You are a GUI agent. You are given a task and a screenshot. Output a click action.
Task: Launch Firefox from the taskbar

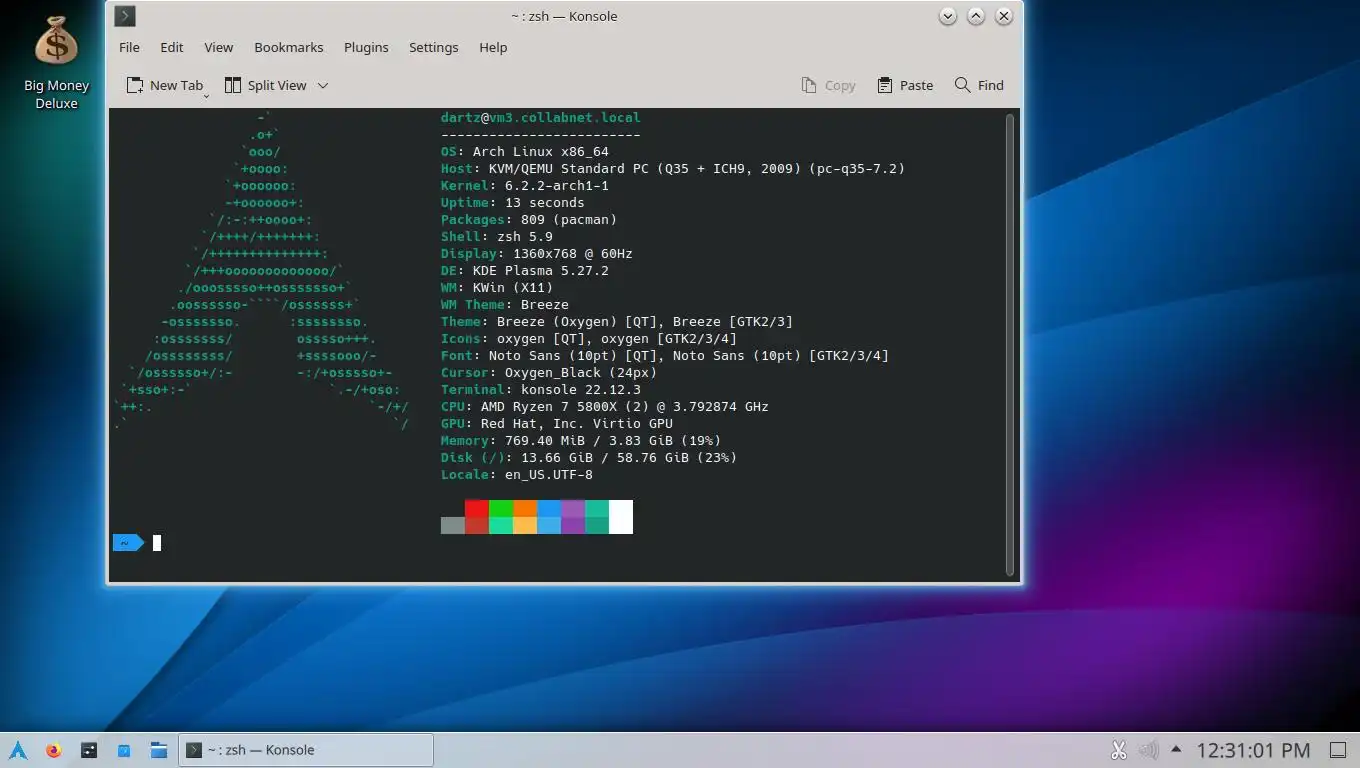point(54,750)
